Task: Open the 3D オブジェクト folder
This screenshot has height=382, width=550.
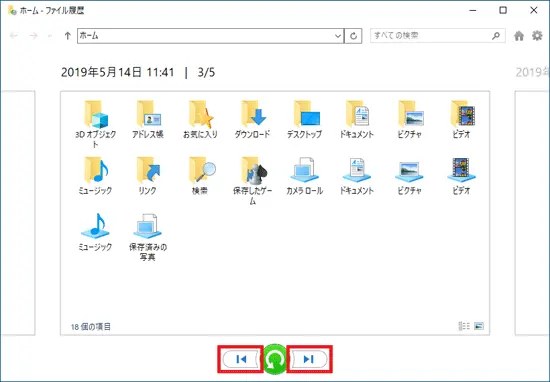Action: 95,124
